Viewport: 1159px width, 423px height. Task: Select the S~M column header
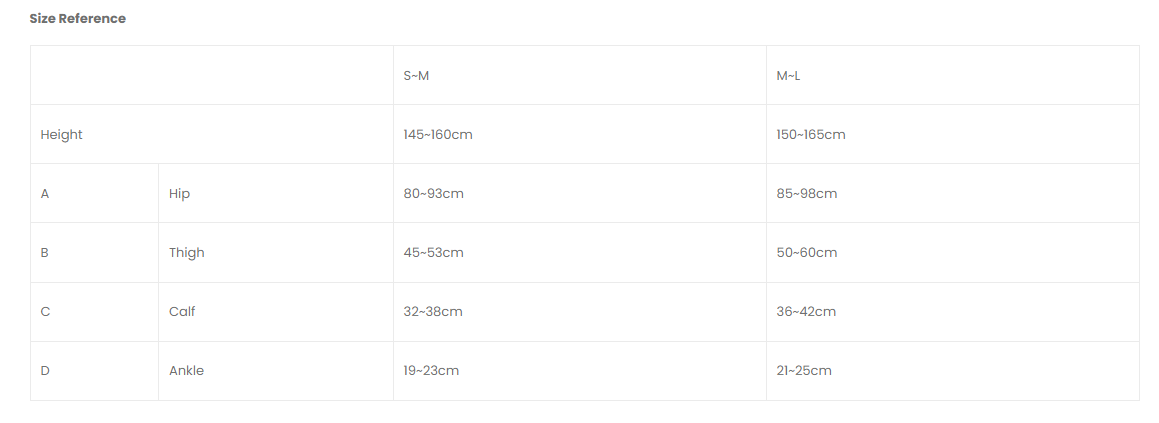tap(416, 75)
